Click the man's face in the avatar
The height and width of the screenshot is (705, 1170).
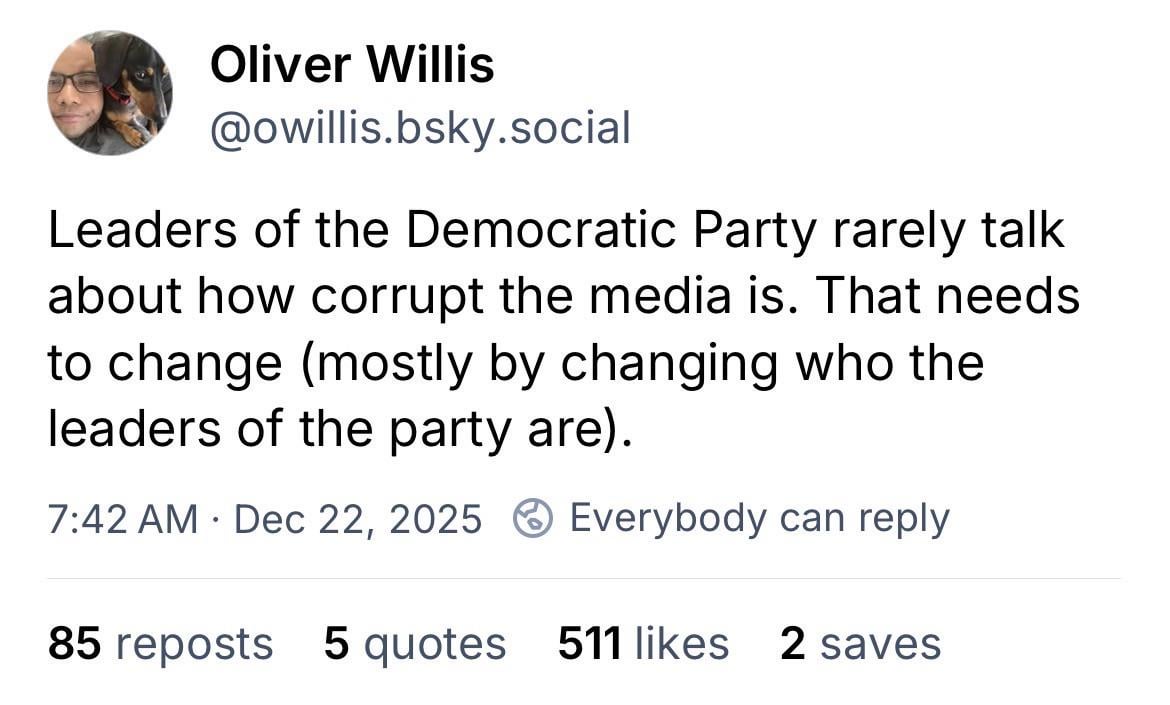(76, 100)
